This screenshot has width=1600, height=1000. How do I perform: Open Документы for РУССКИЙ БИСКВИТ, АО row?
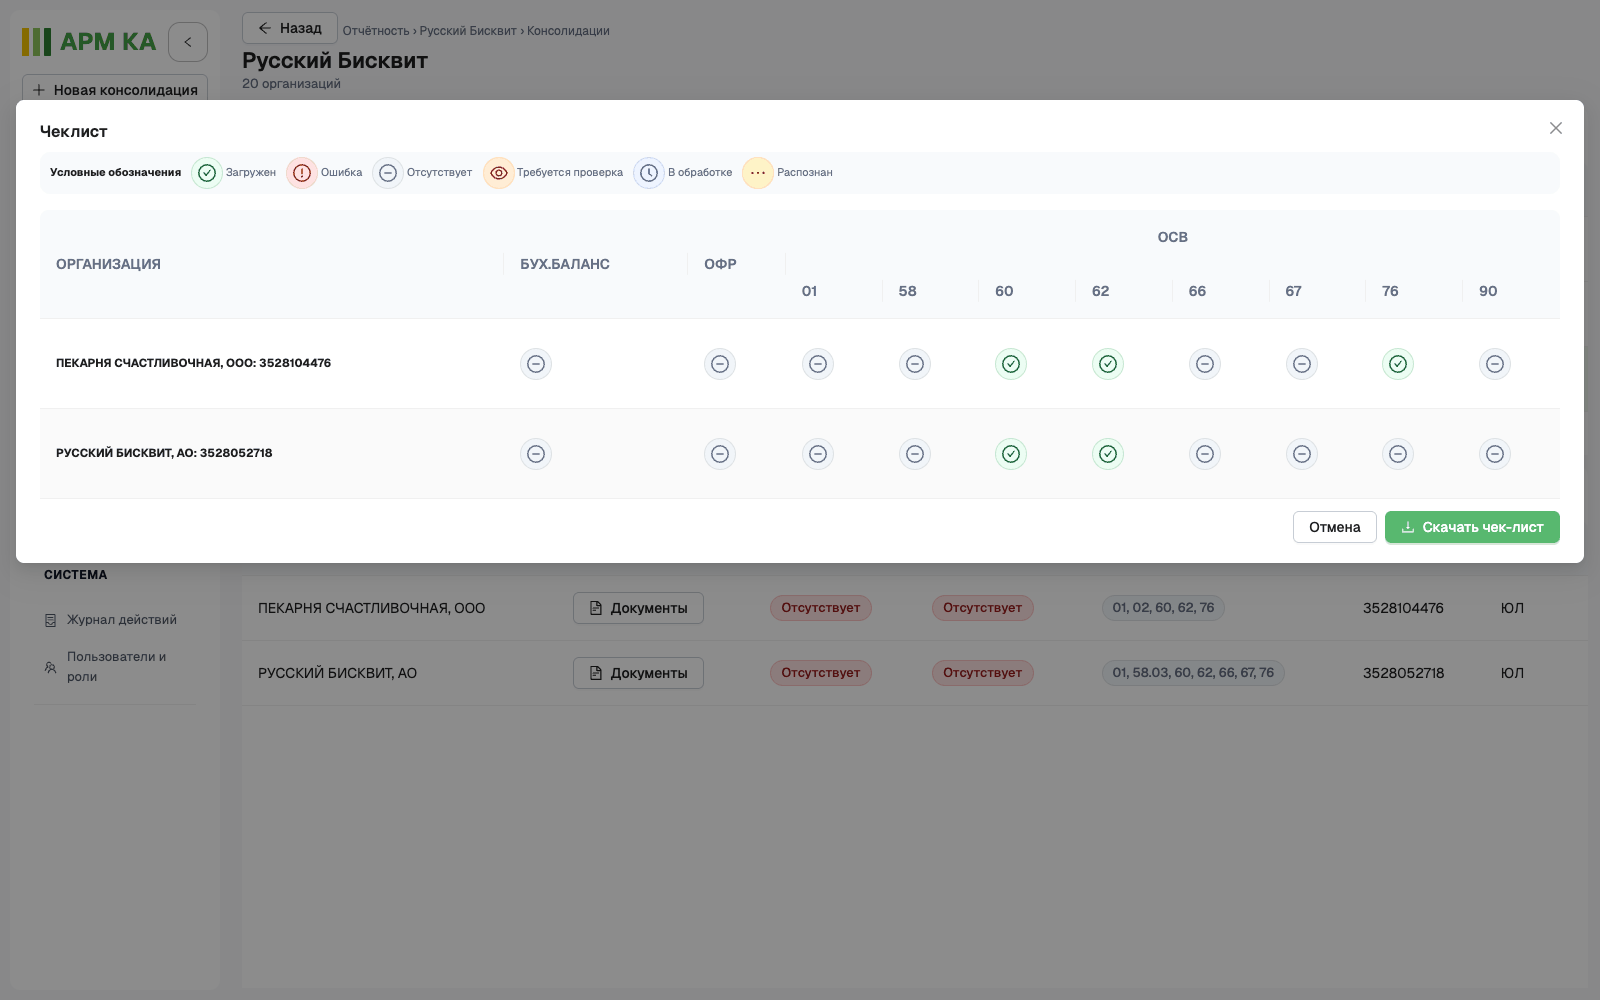[638, 673]
